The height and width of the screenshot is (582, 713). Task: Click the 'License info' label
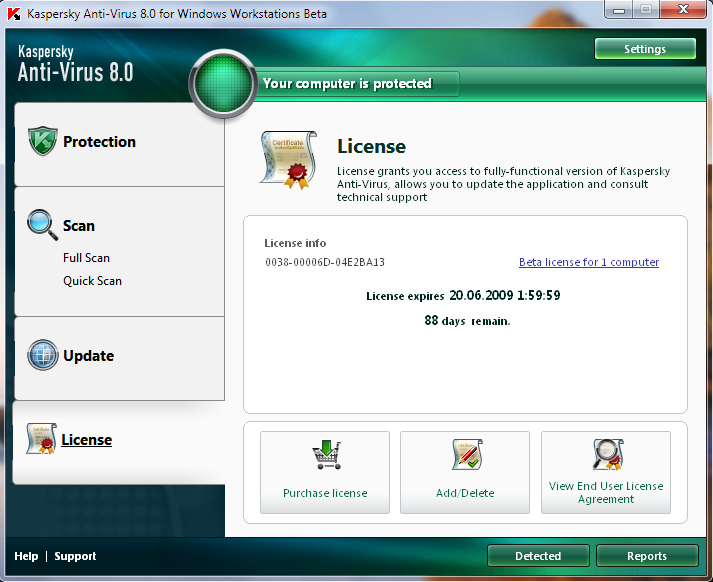(x=295, y=243)
